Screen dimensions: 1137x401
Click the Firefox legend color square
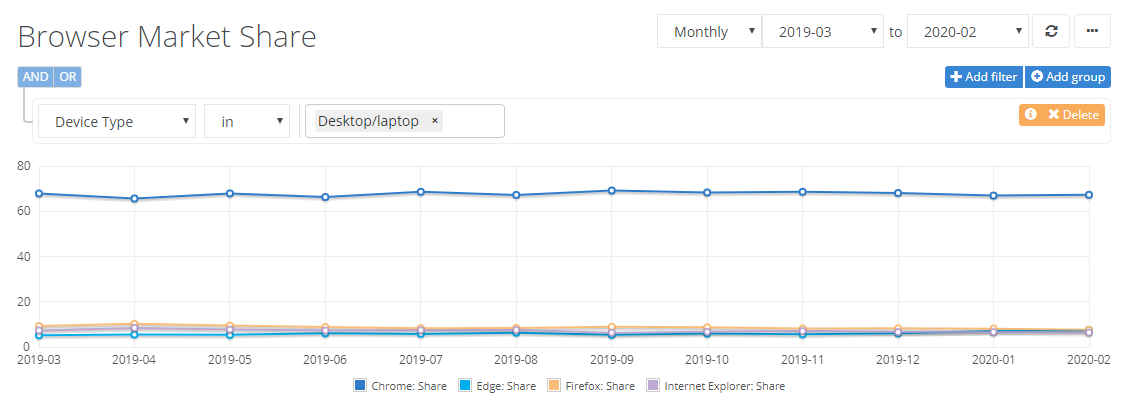pyautogui.click(x=552, y=386)
